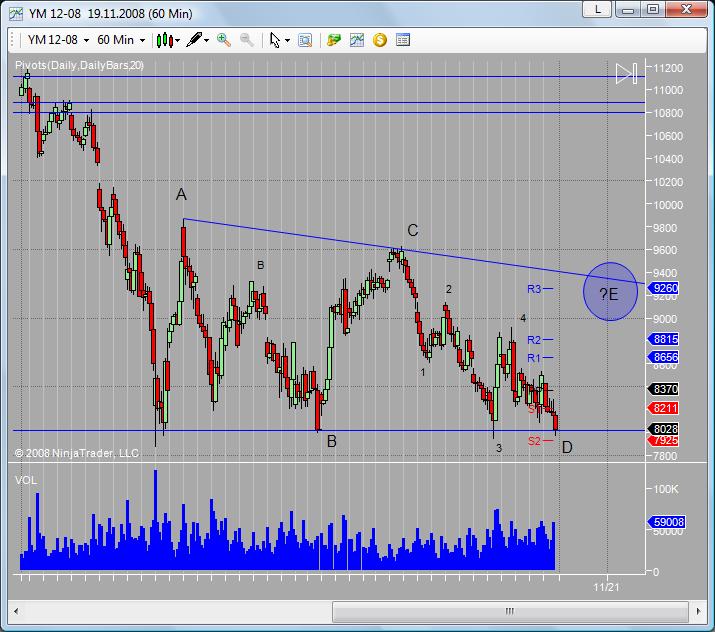
Task: Open the YM 12-08 instrument dropdown
Action: pyautogui.click(x=58, y=40)
